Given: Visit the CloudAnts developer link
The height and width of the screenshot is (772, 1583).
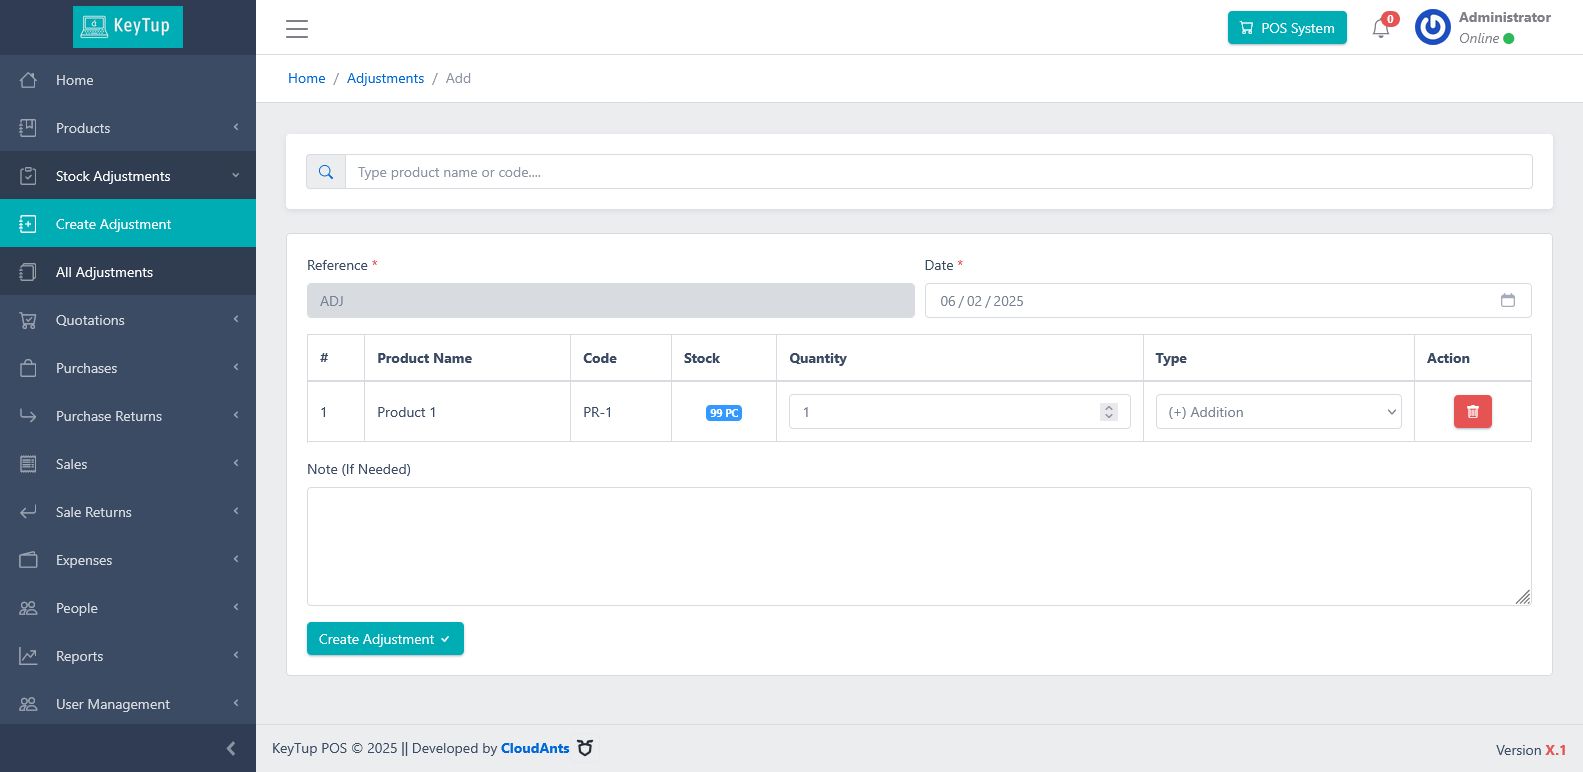Looking at the screenshot, I should click(x=535, y=748).
